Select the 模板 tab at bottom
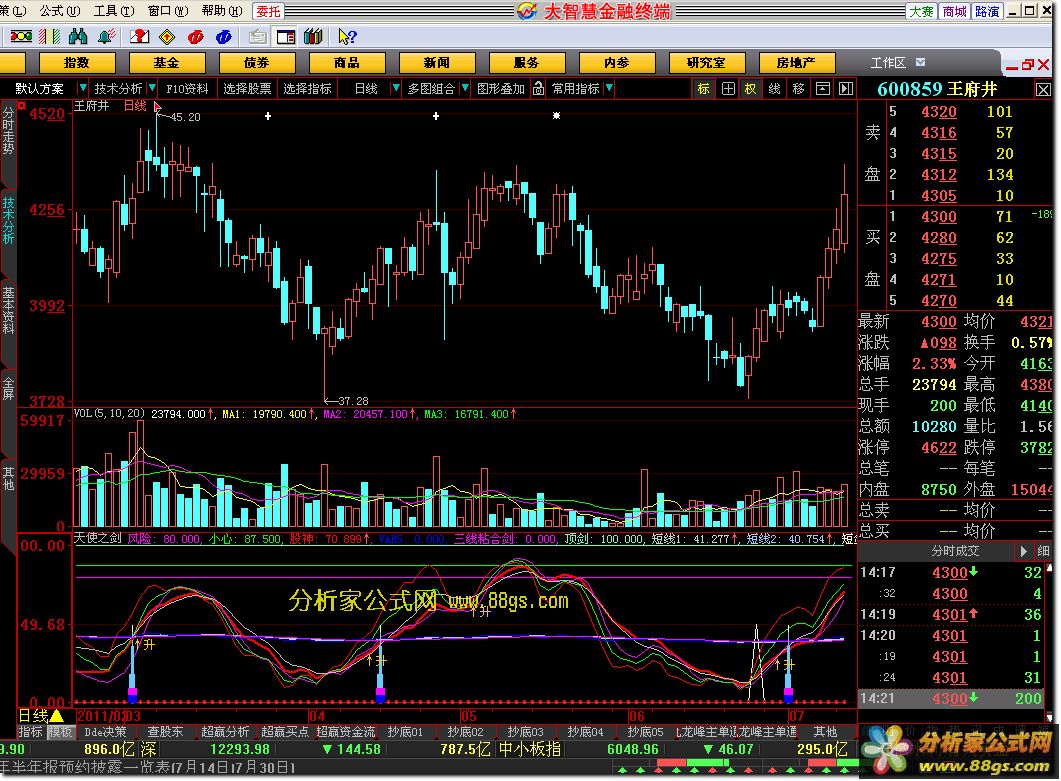This screenshot has height=781, width=1061. tap(60, 732)
